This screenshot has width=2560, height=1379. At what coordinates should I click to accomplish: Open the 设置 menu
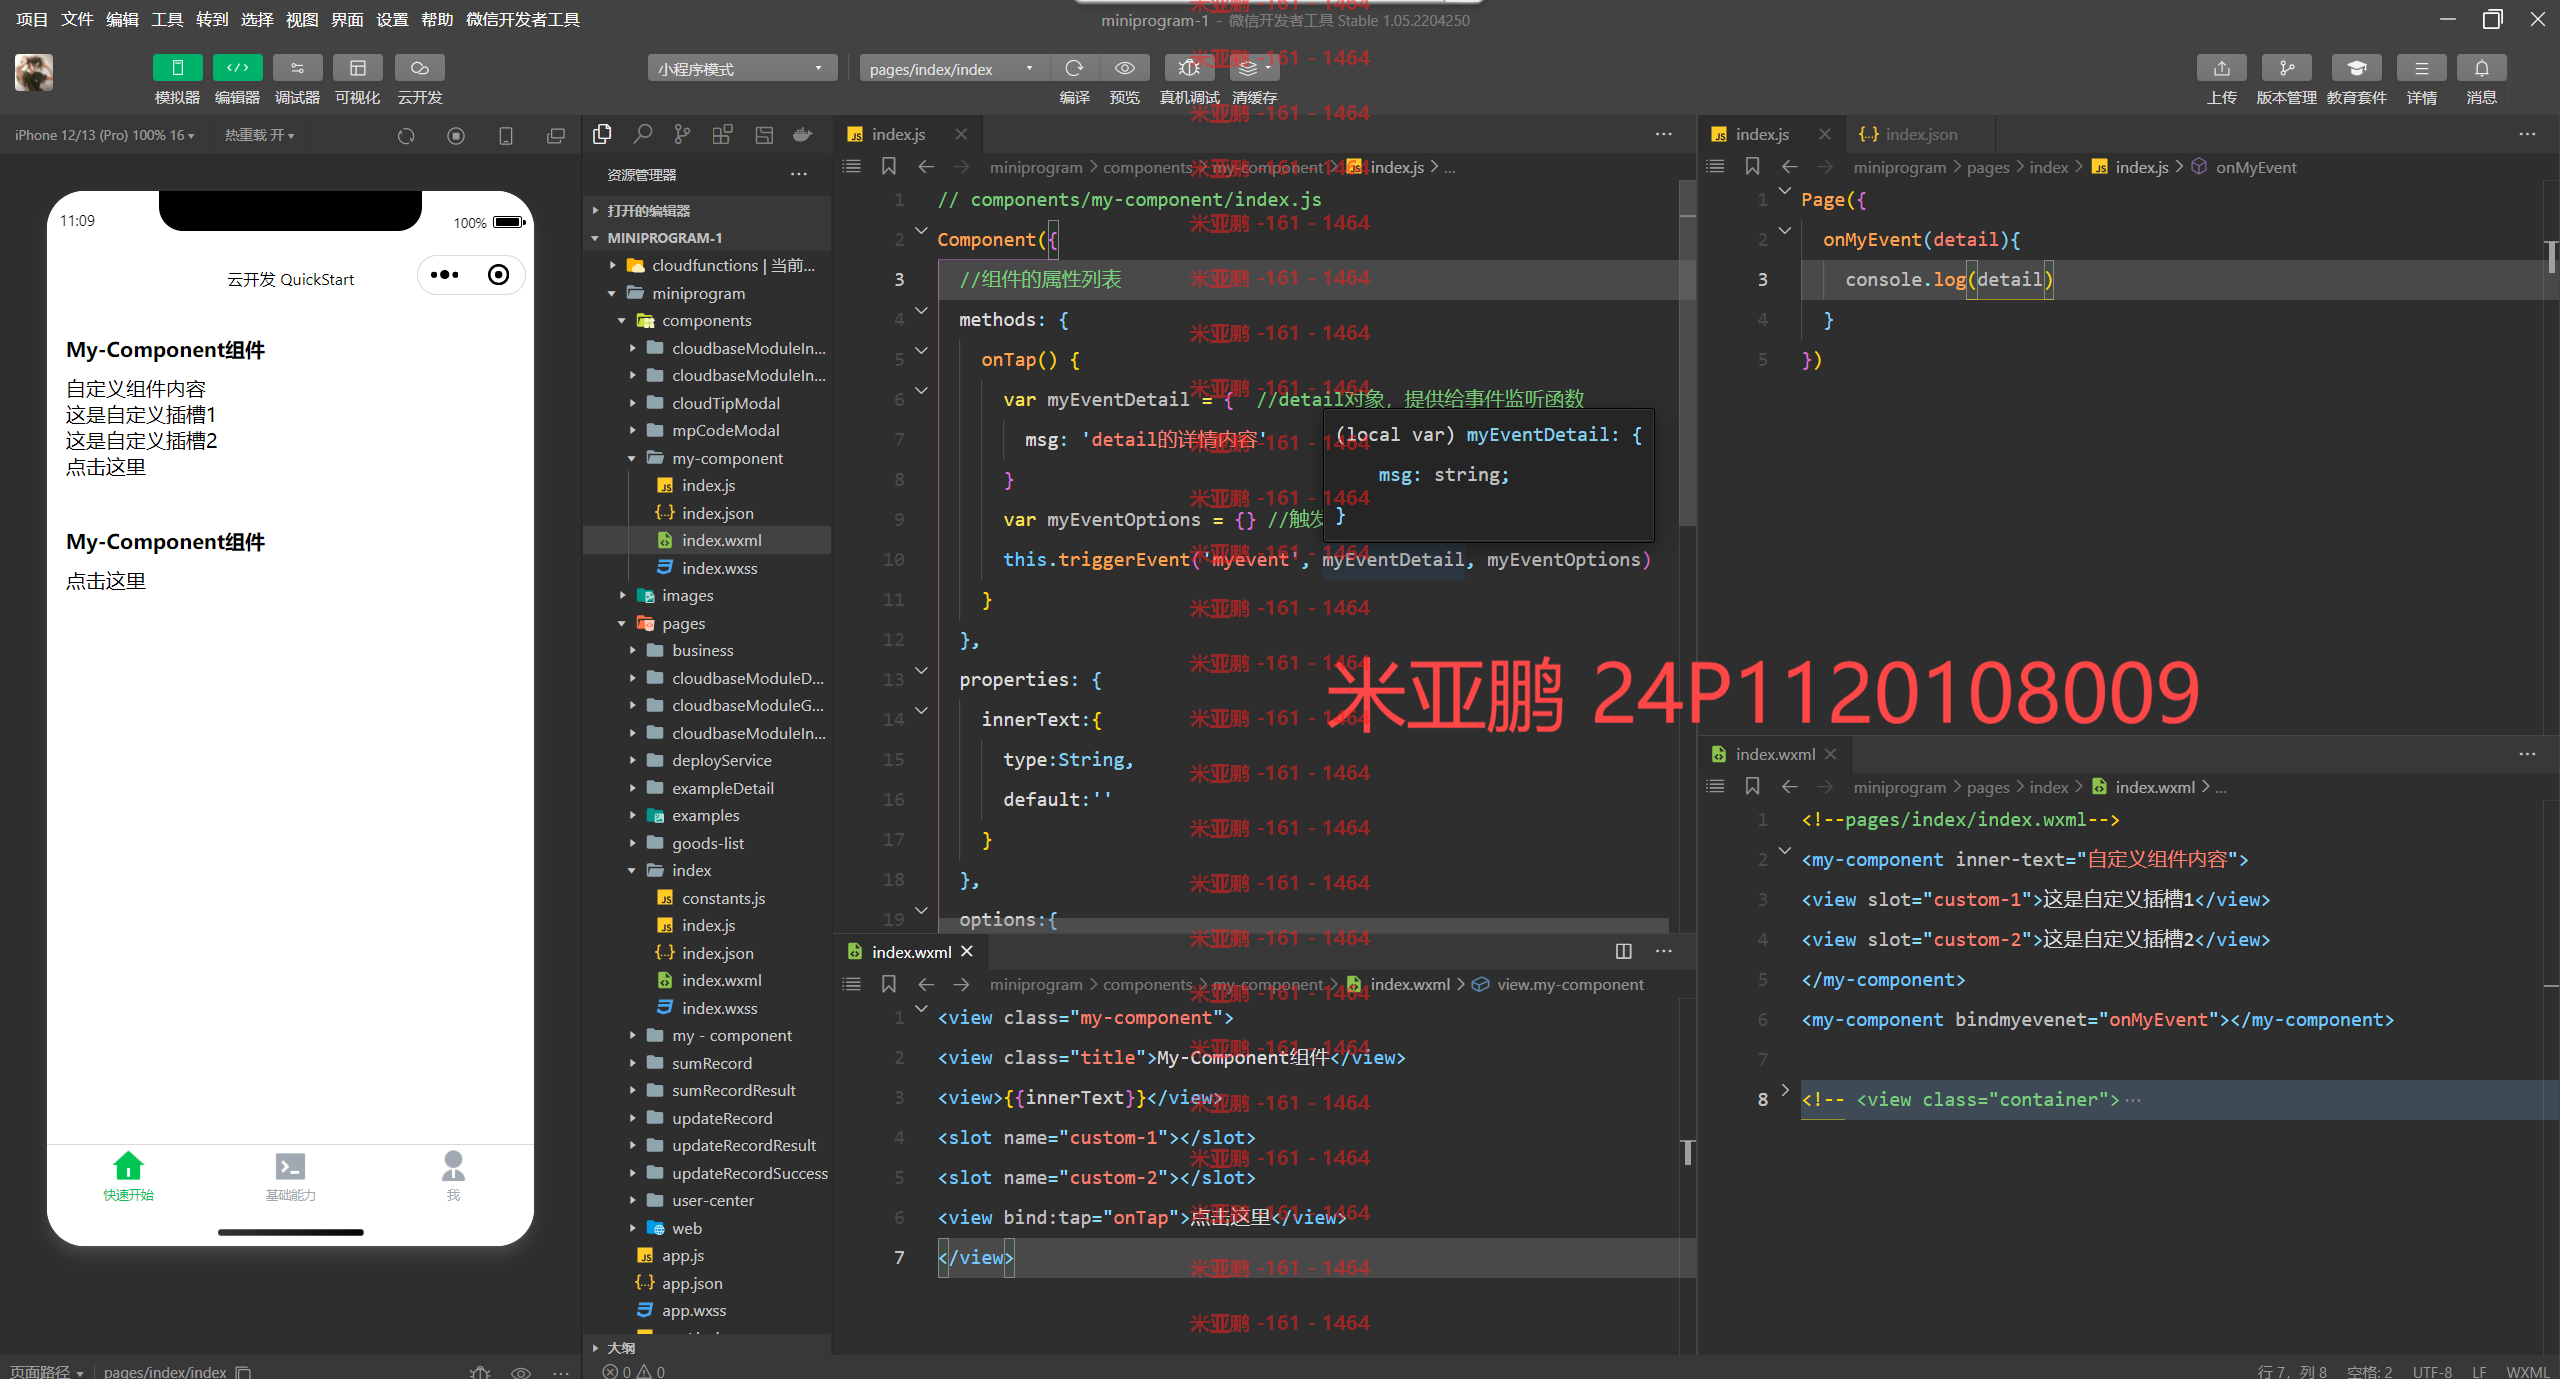pos(392,19)
